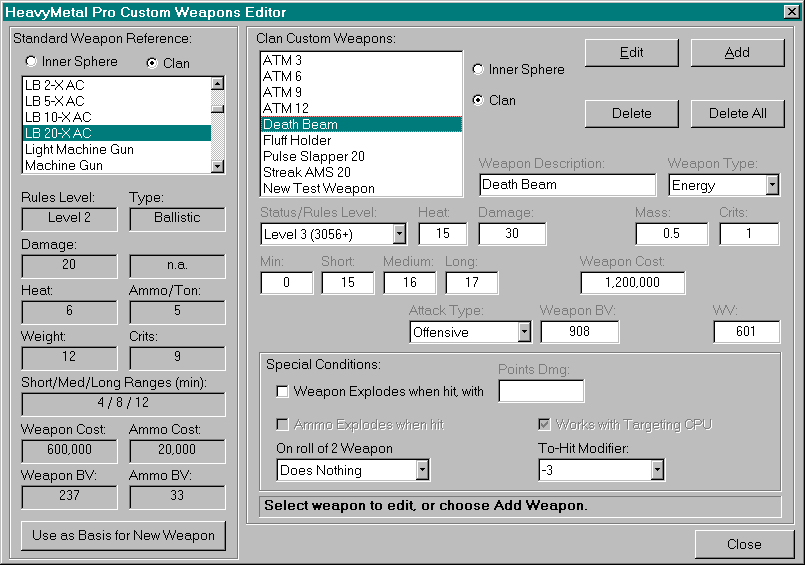Select ATM 12 custom weapon
The height and width of the screenshot is (565, 805).
pos(361,108)
